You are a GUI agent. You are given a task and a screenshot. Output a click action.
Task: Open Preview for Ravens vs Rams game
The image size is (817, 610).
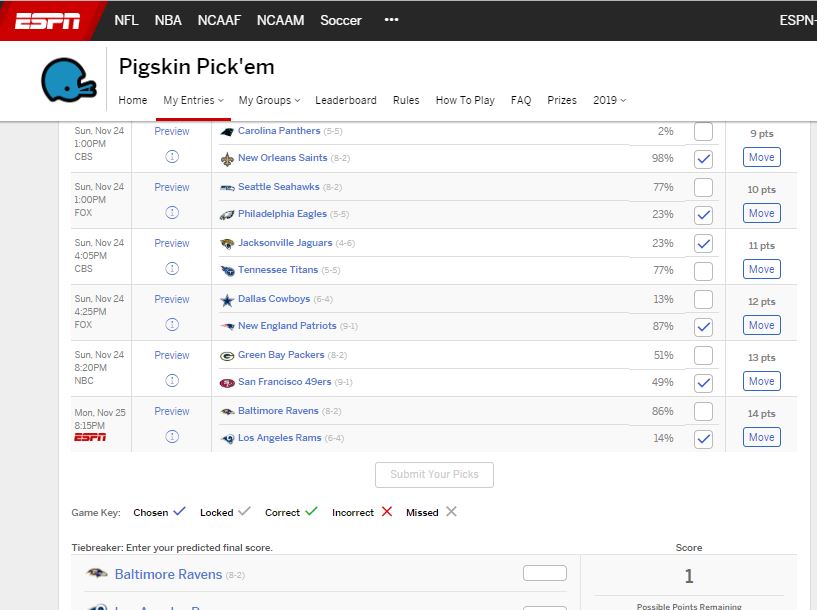171,412
